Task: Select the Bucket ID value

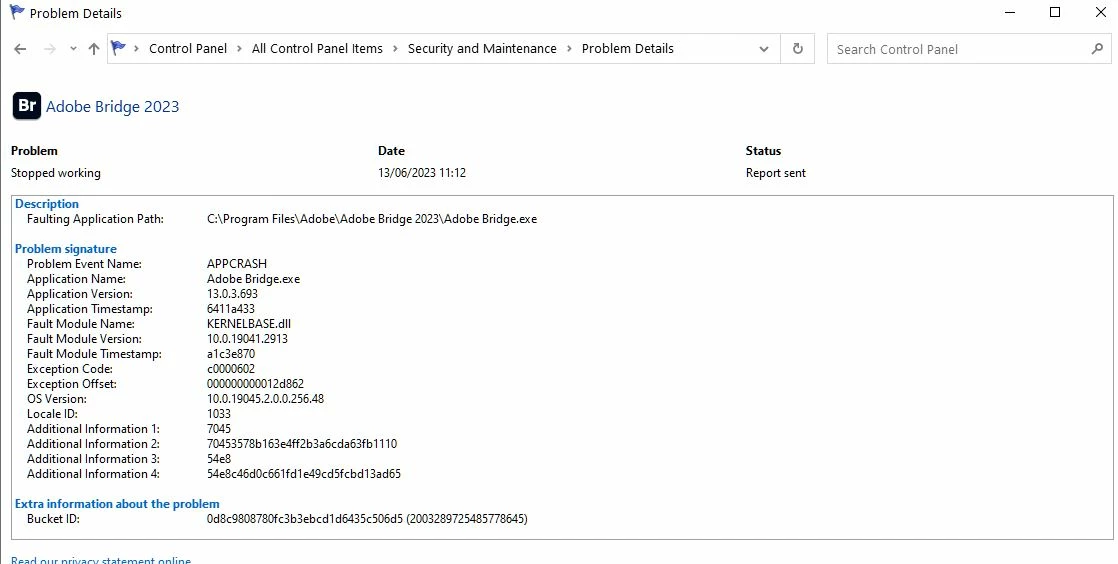Action: 367,519
